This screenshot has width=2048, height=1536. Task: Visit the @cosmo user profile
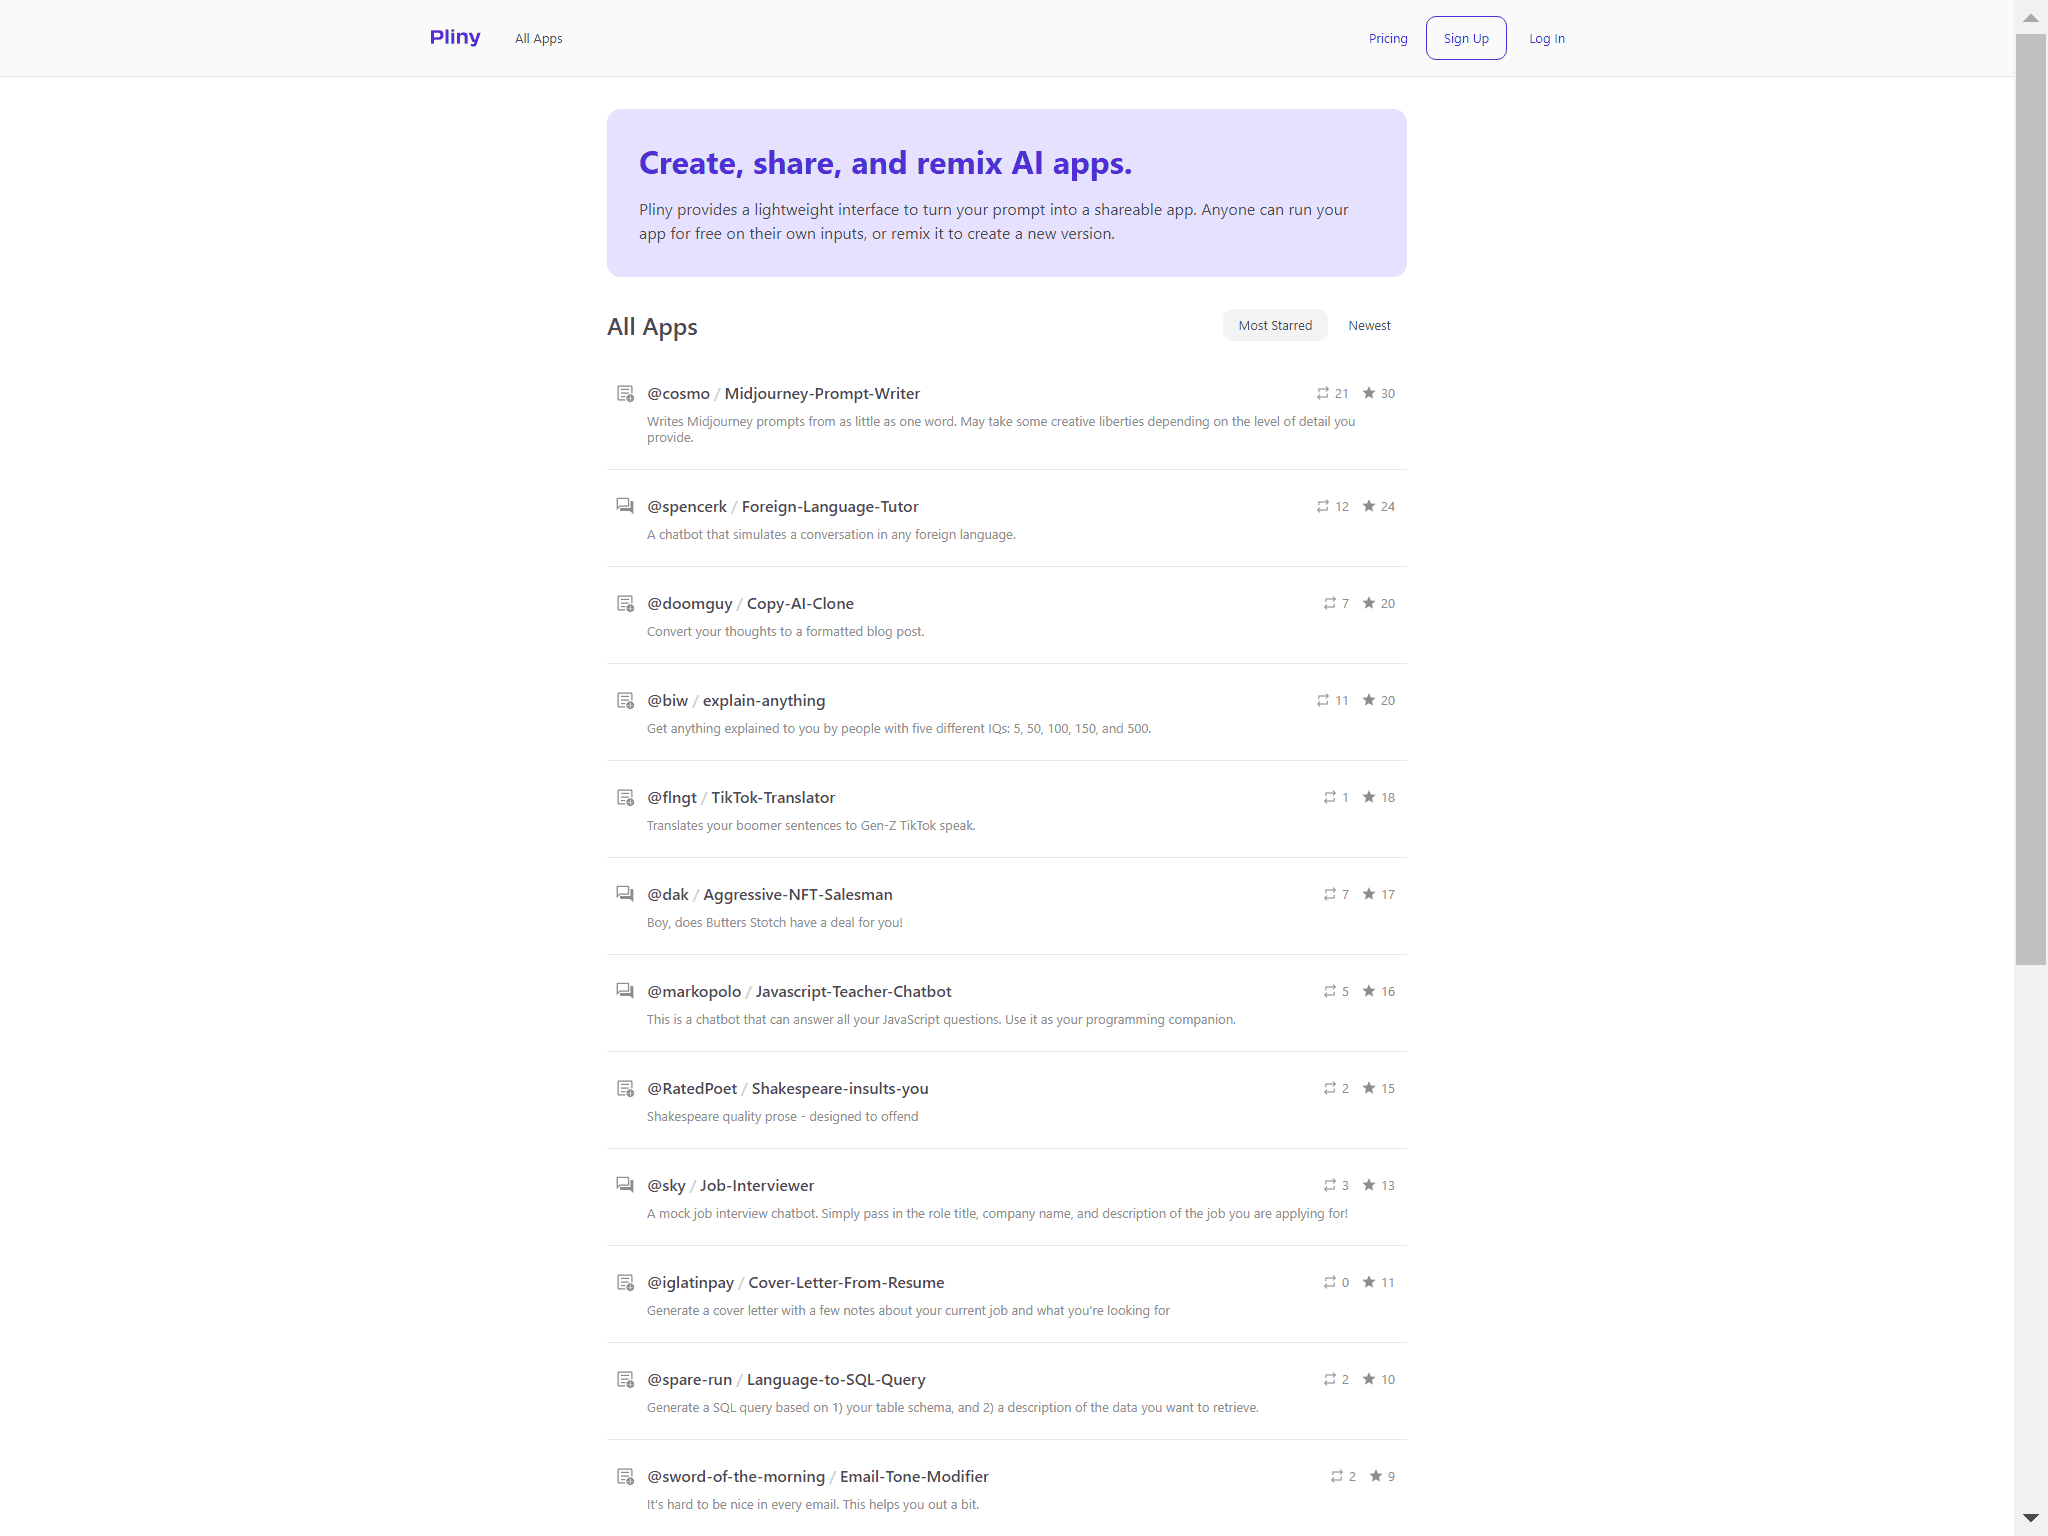[x=678, y=394]
